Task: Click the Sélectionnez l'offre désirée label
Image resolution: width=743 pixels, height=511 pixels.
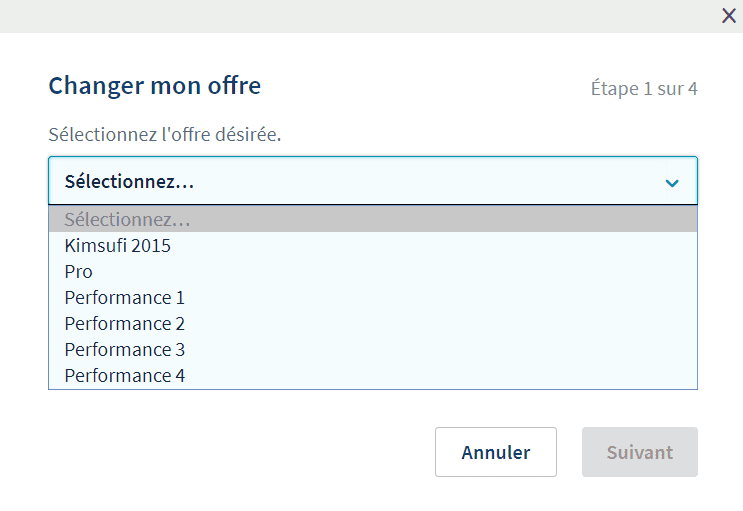Action: 164,134
